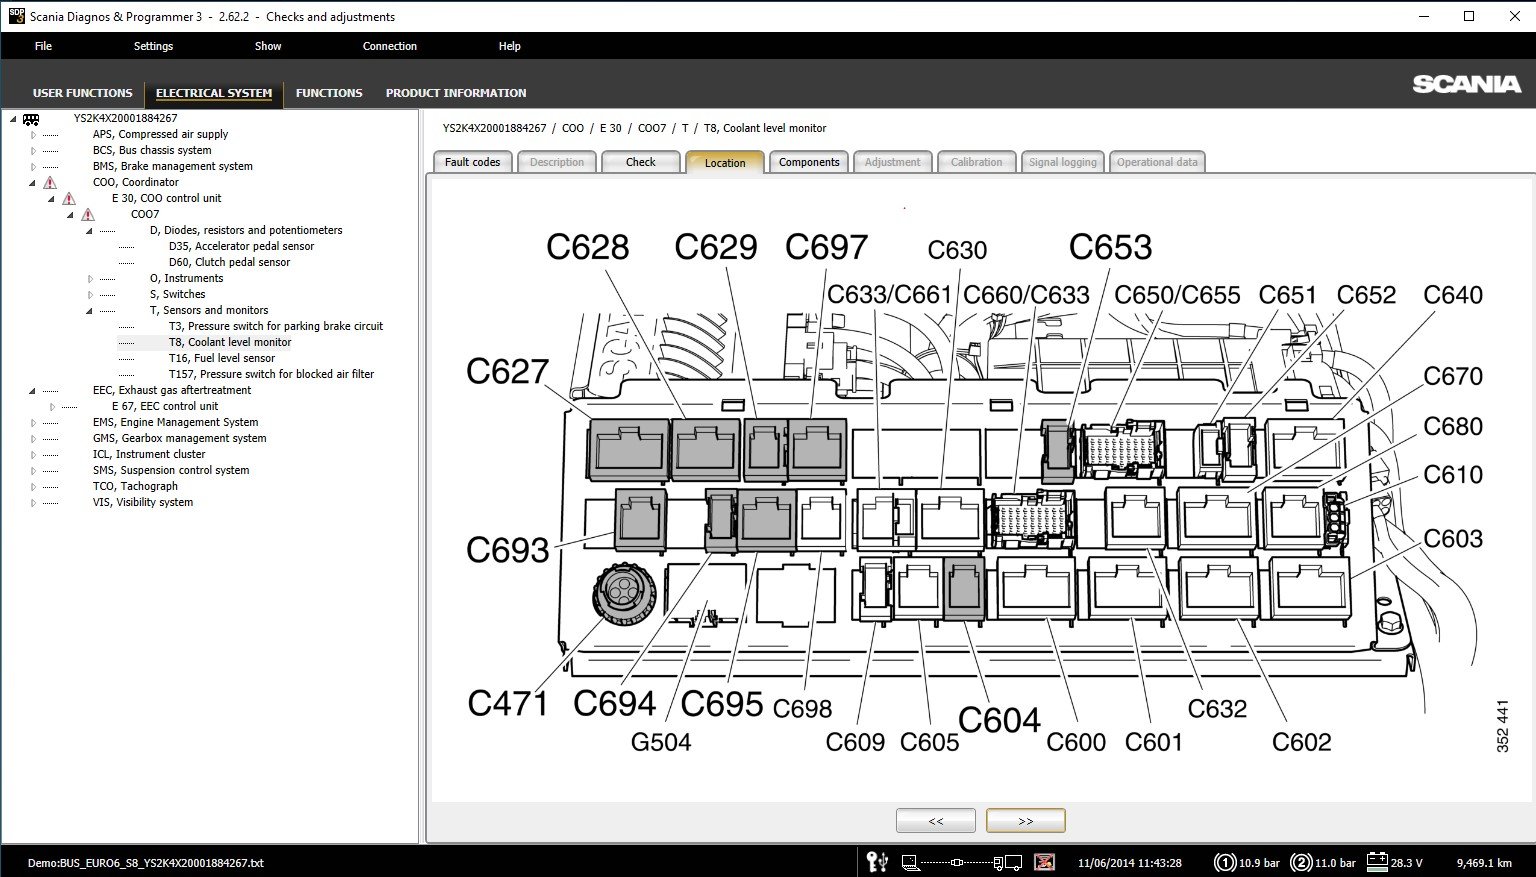Image resolution: width=1536 pixels, height=877 pixels.
Task: Click the bus icon at the tree root
Action: coord(31,119)
